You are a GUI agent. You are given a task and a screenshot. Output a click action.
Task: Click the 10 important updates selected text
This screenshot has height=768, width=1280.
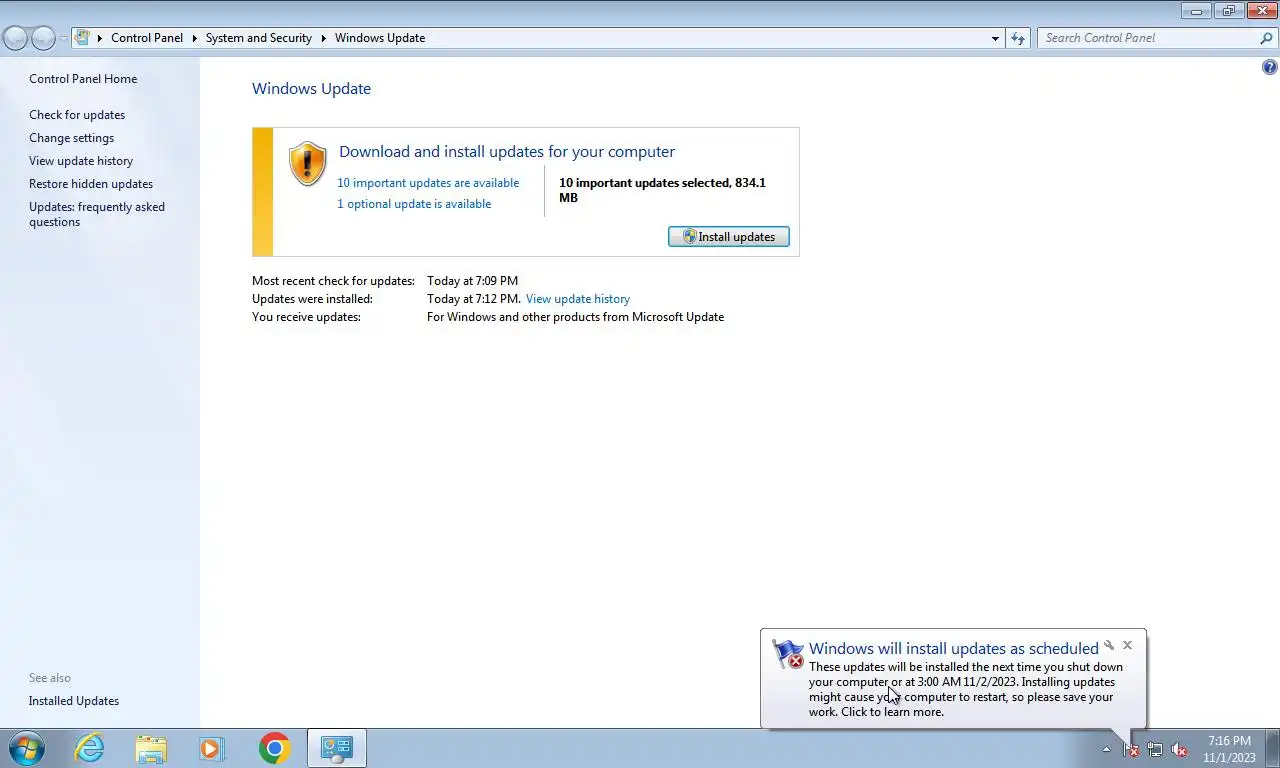coord(662,190)
